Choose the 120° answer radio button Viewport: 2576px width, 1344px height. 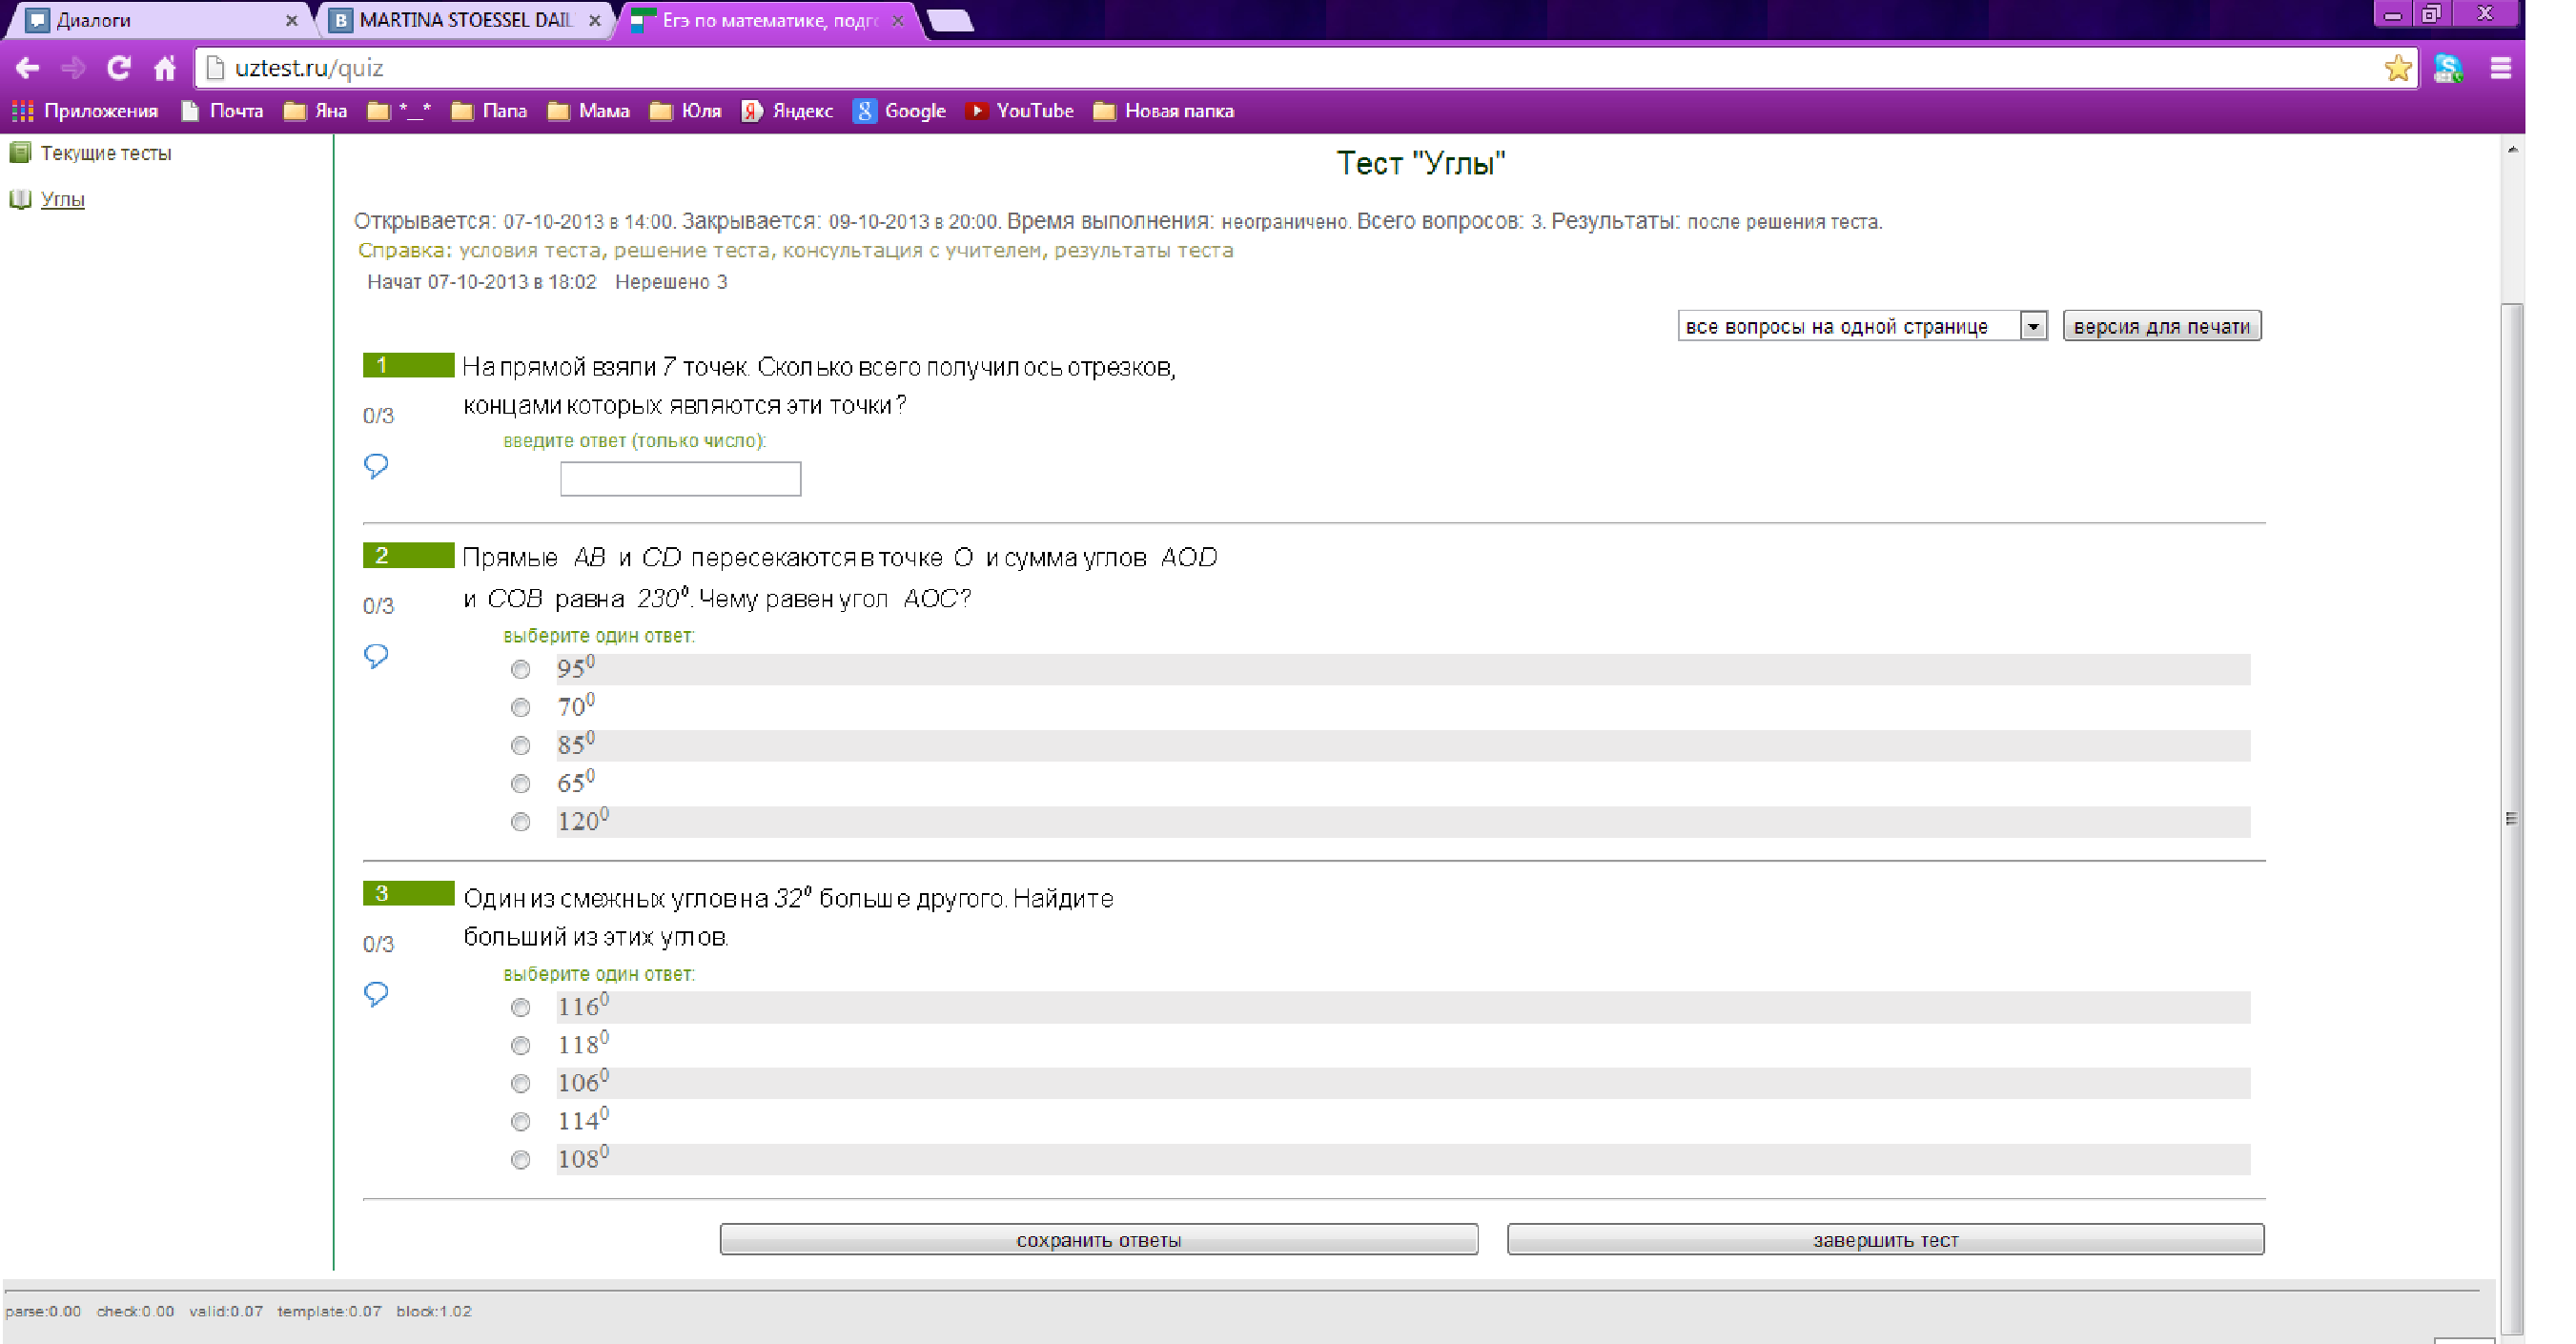(520, 822)
